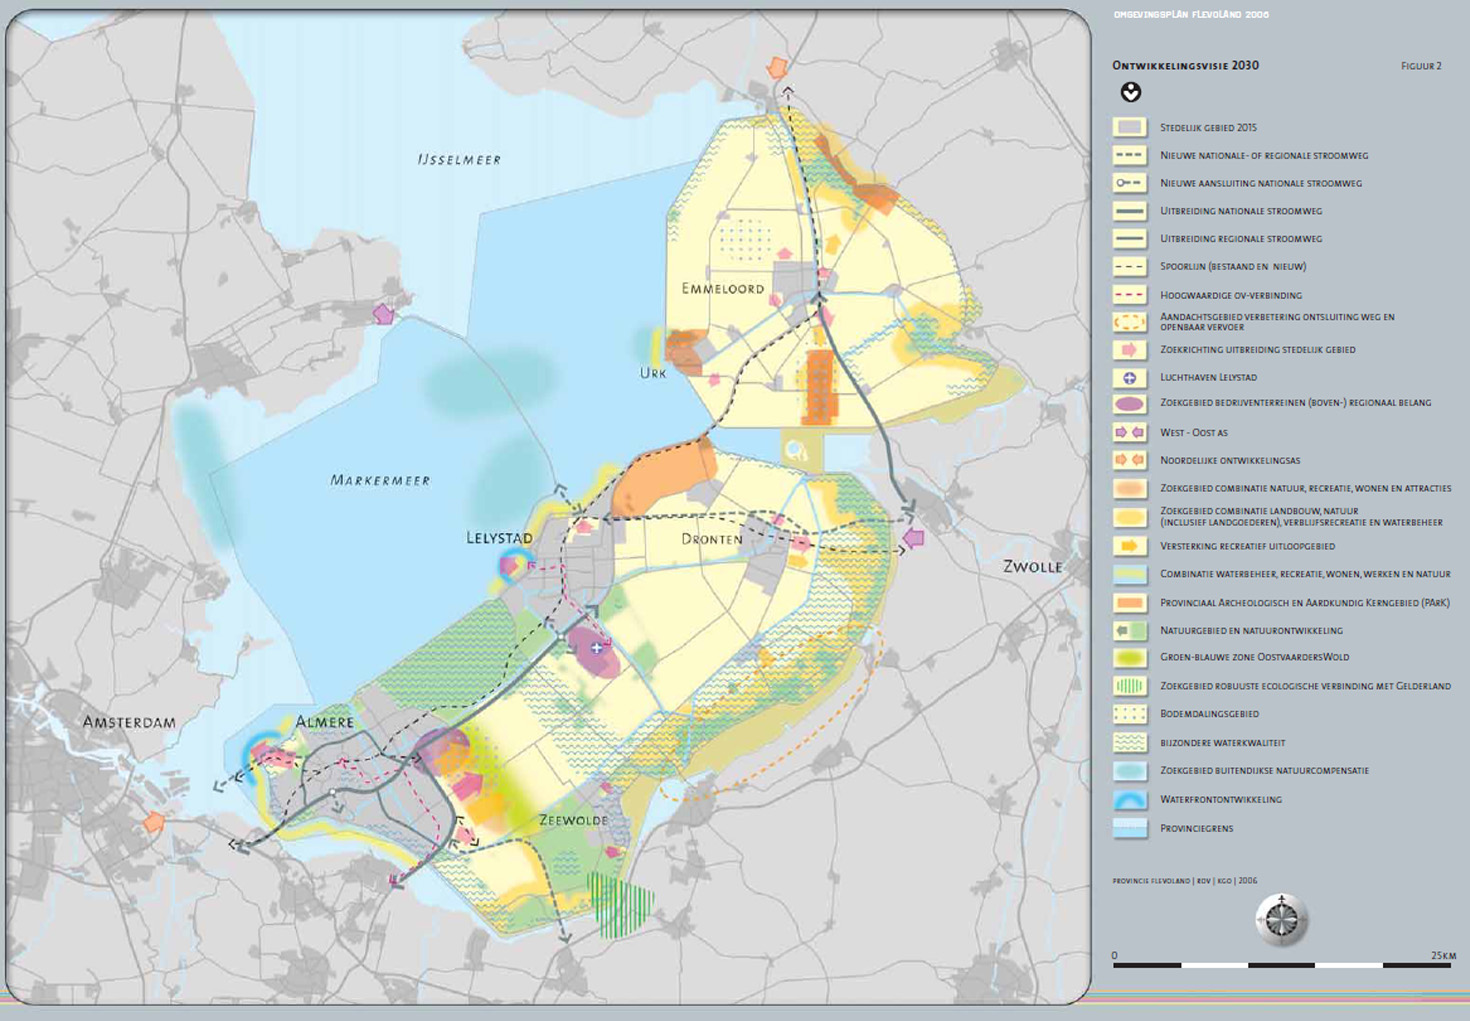Screen dimensions: 1470x1021
Task: Click the orange arrow marker near Amsterdam
Action: click(x=154, y=822)
